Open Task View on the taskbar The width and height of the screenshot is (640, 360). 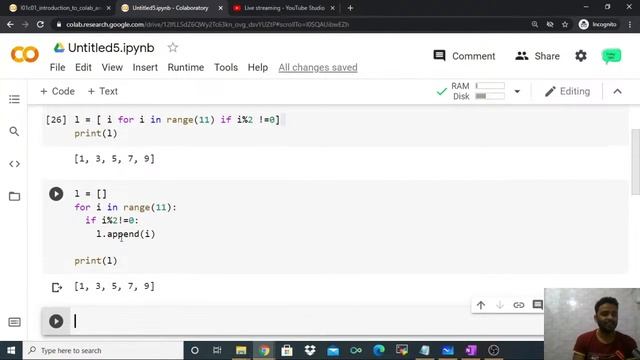[x=218, y=351]
